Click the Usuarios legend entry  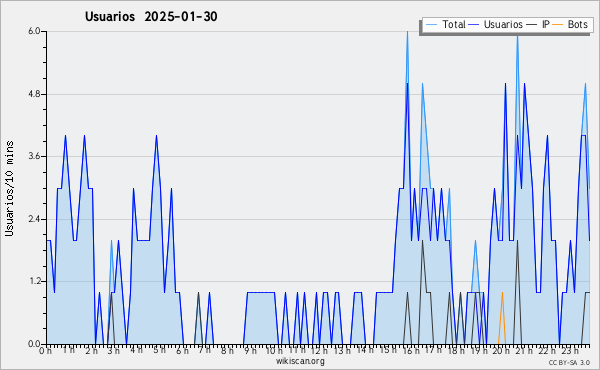click(x=496, y=25)
